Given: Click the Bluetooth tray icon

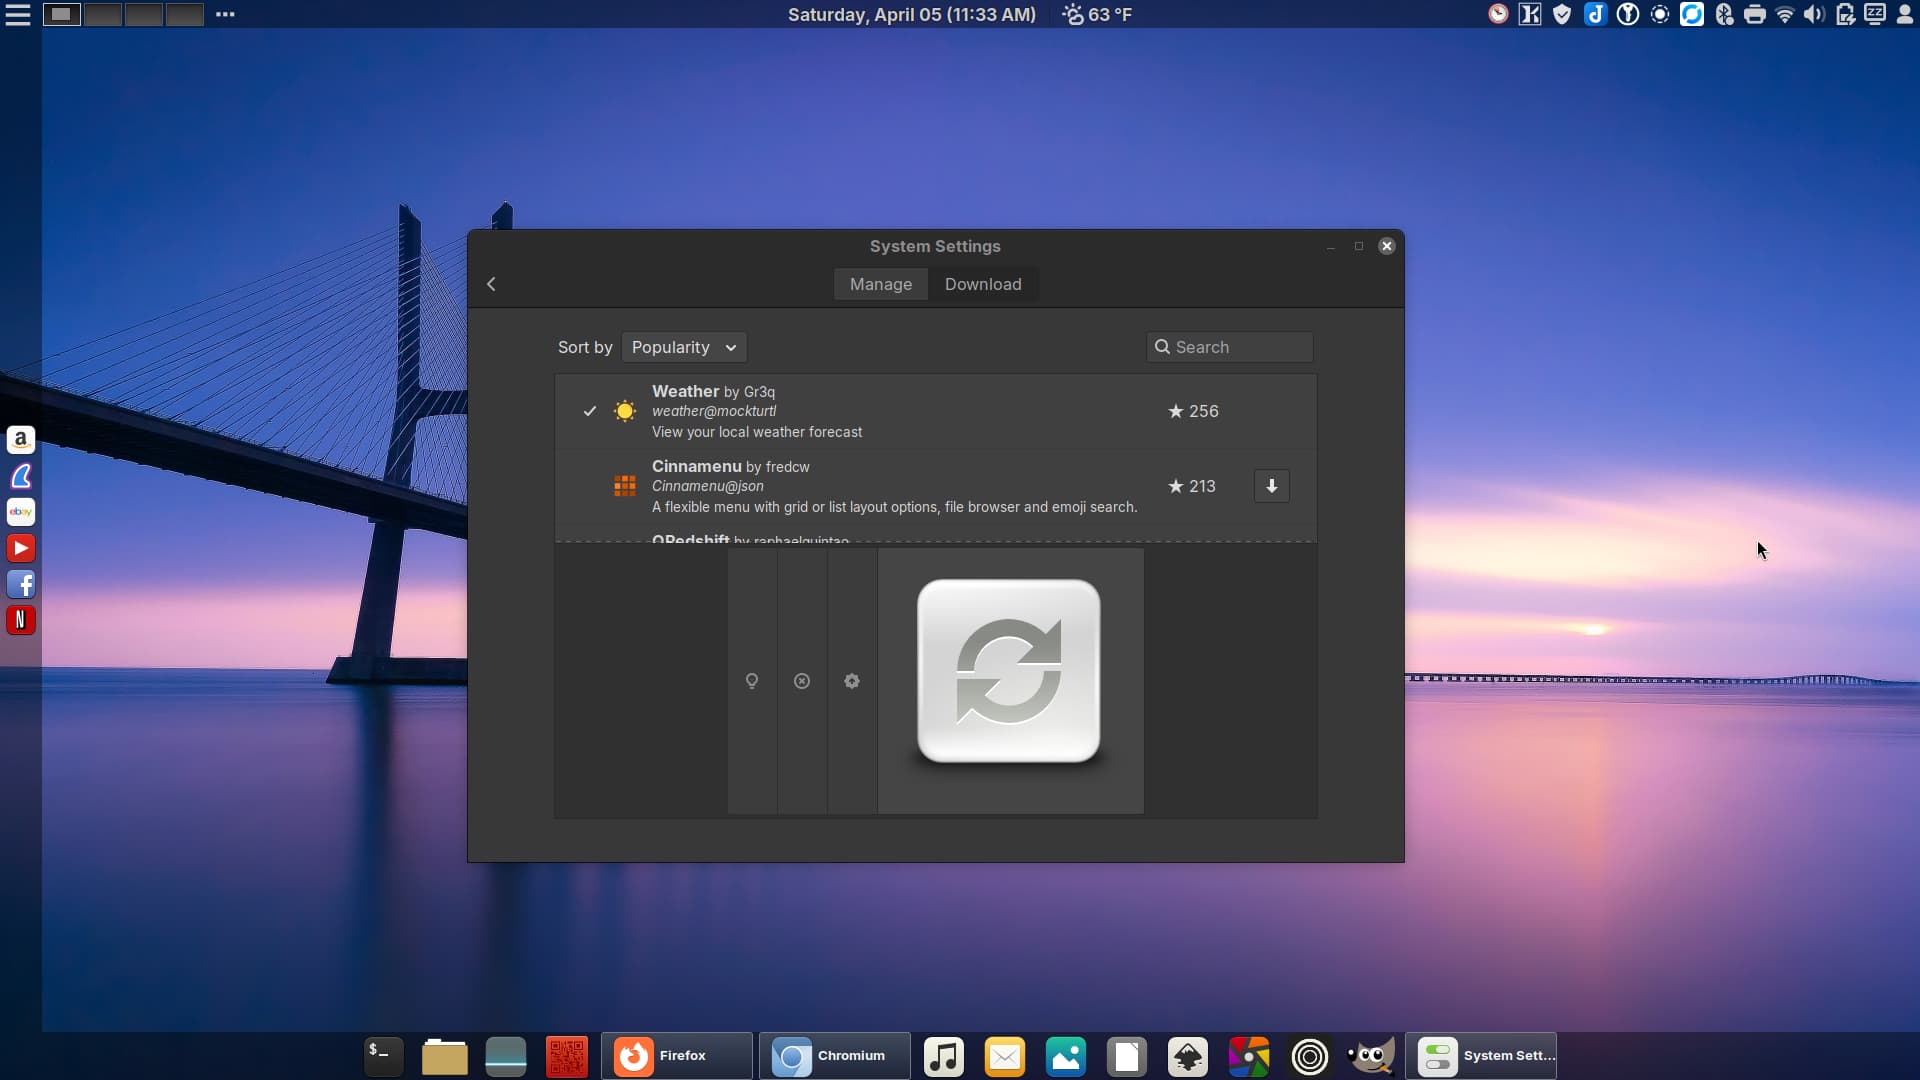Looking at the screenshot, I should [x=1724, y=14].
